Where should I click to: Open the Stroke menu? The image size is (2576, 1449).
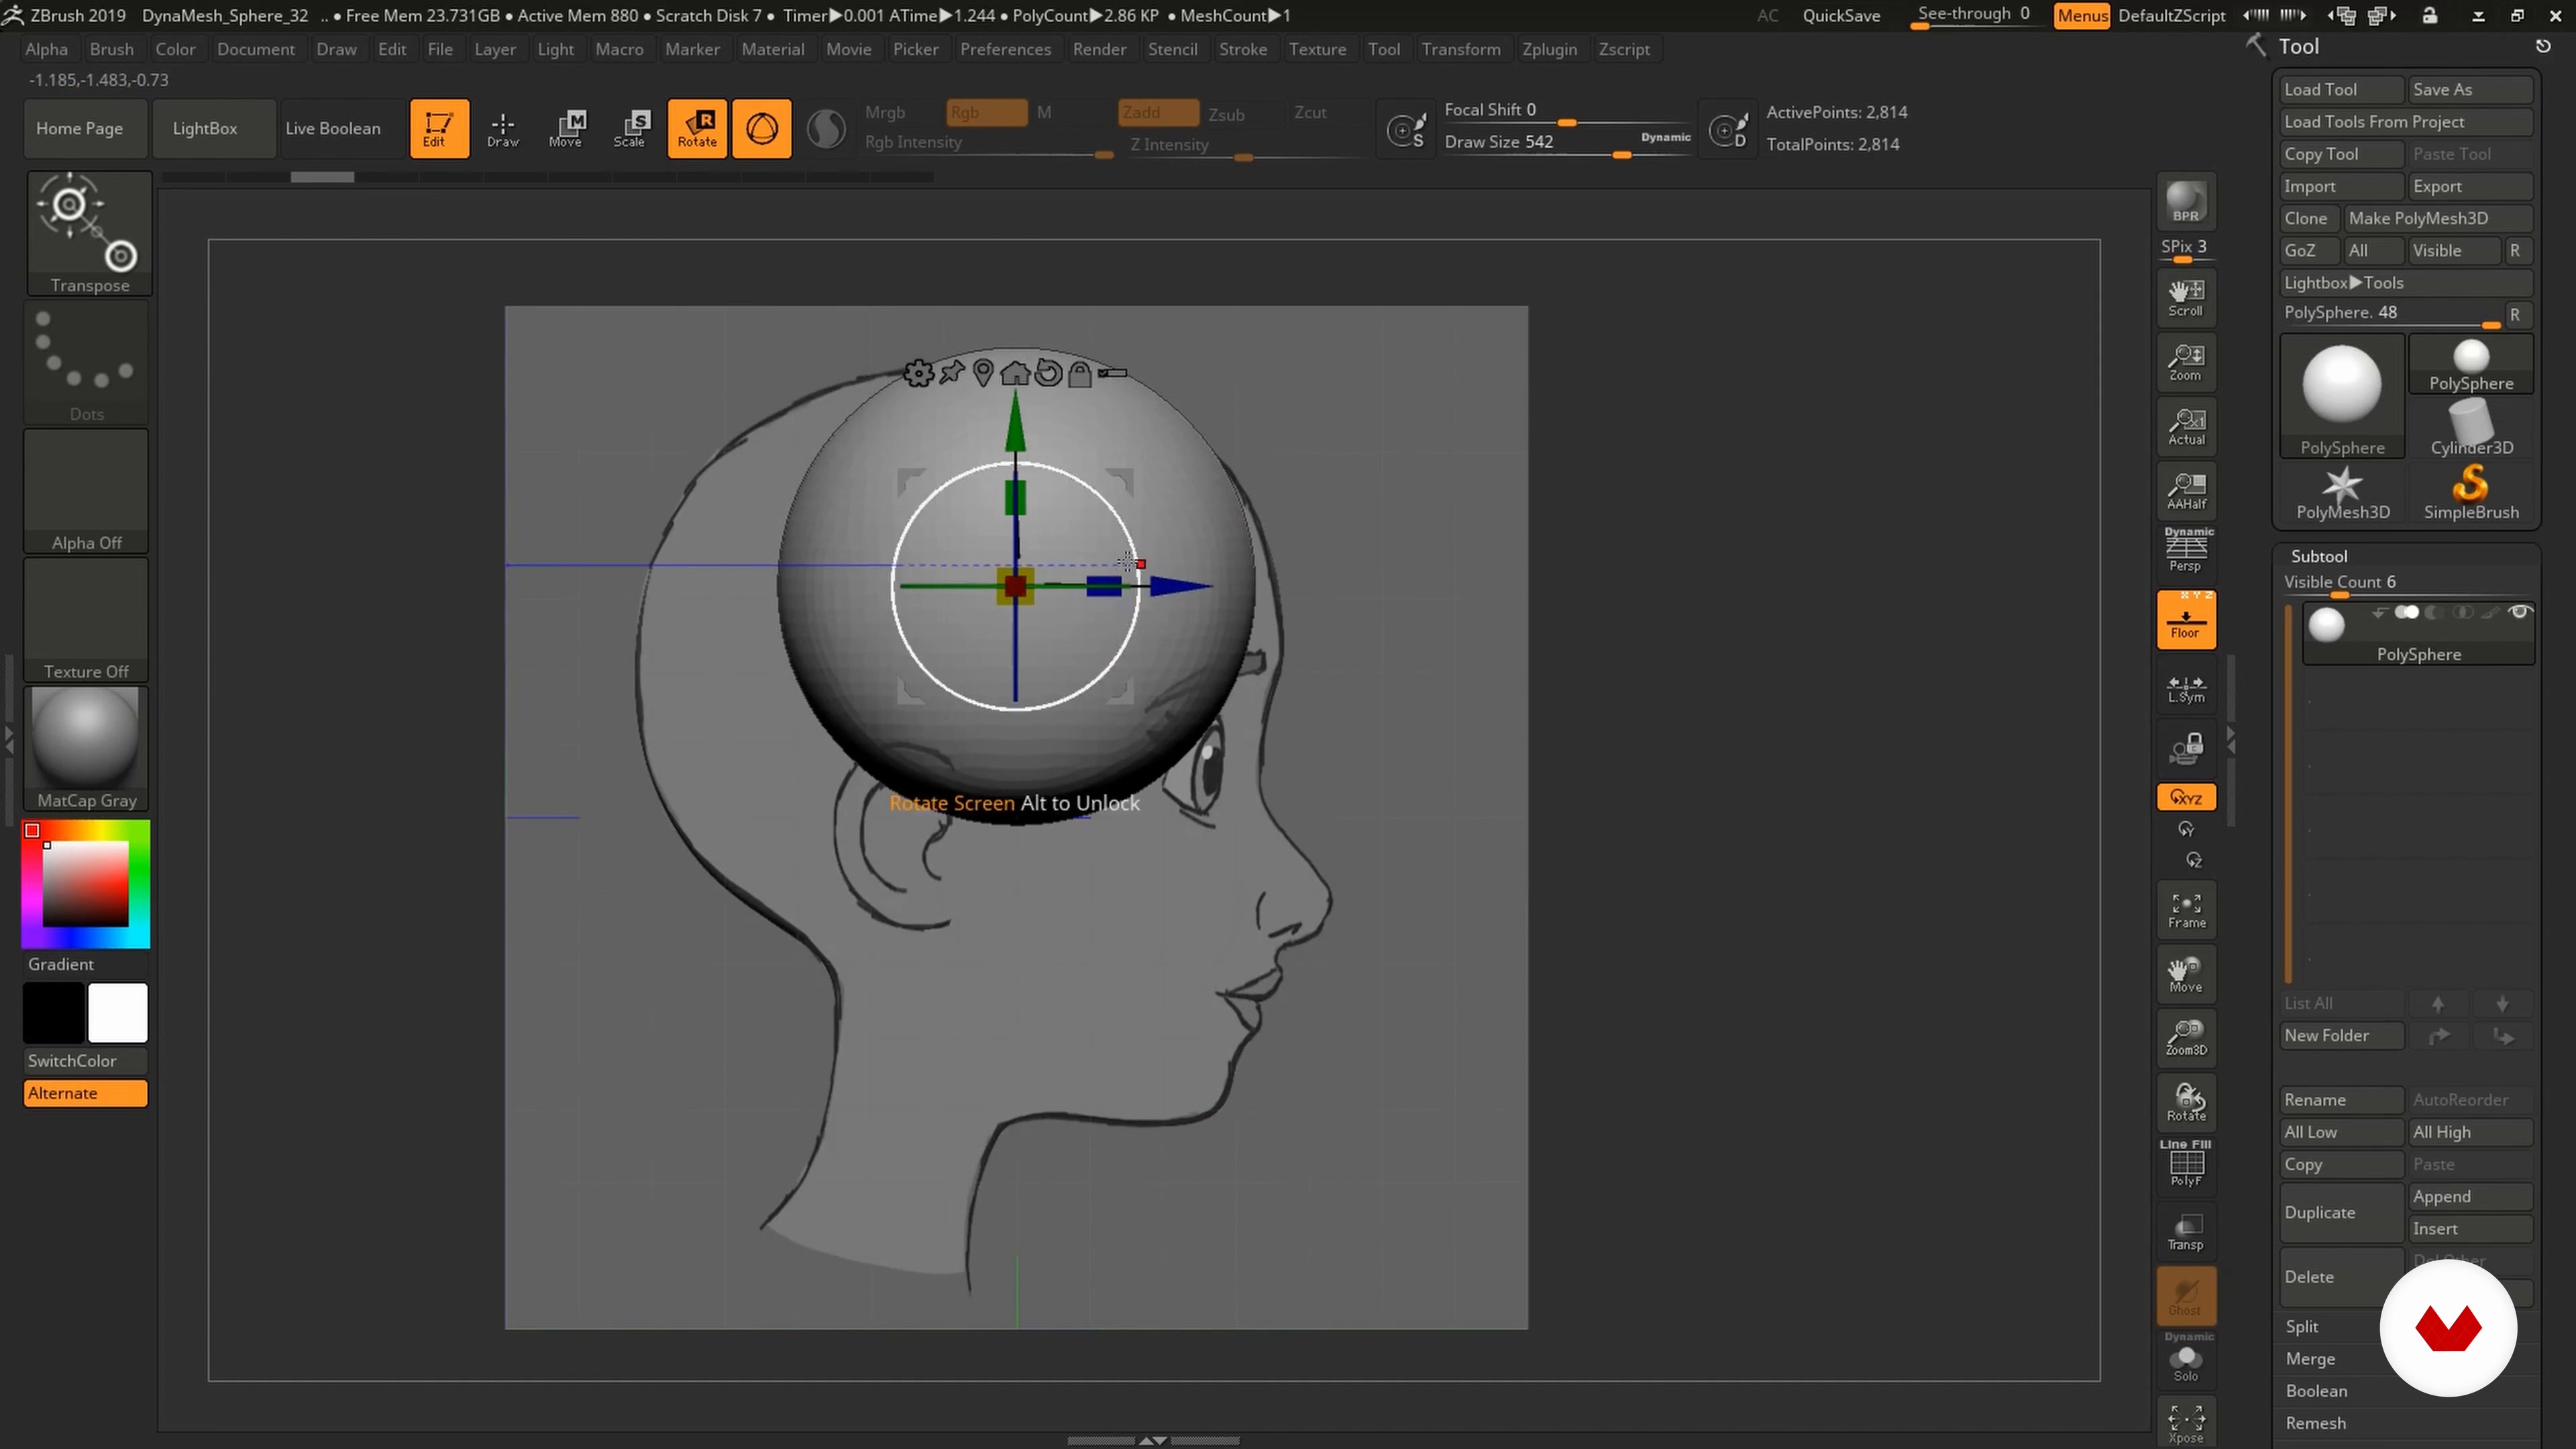[x=1243, y=49]
